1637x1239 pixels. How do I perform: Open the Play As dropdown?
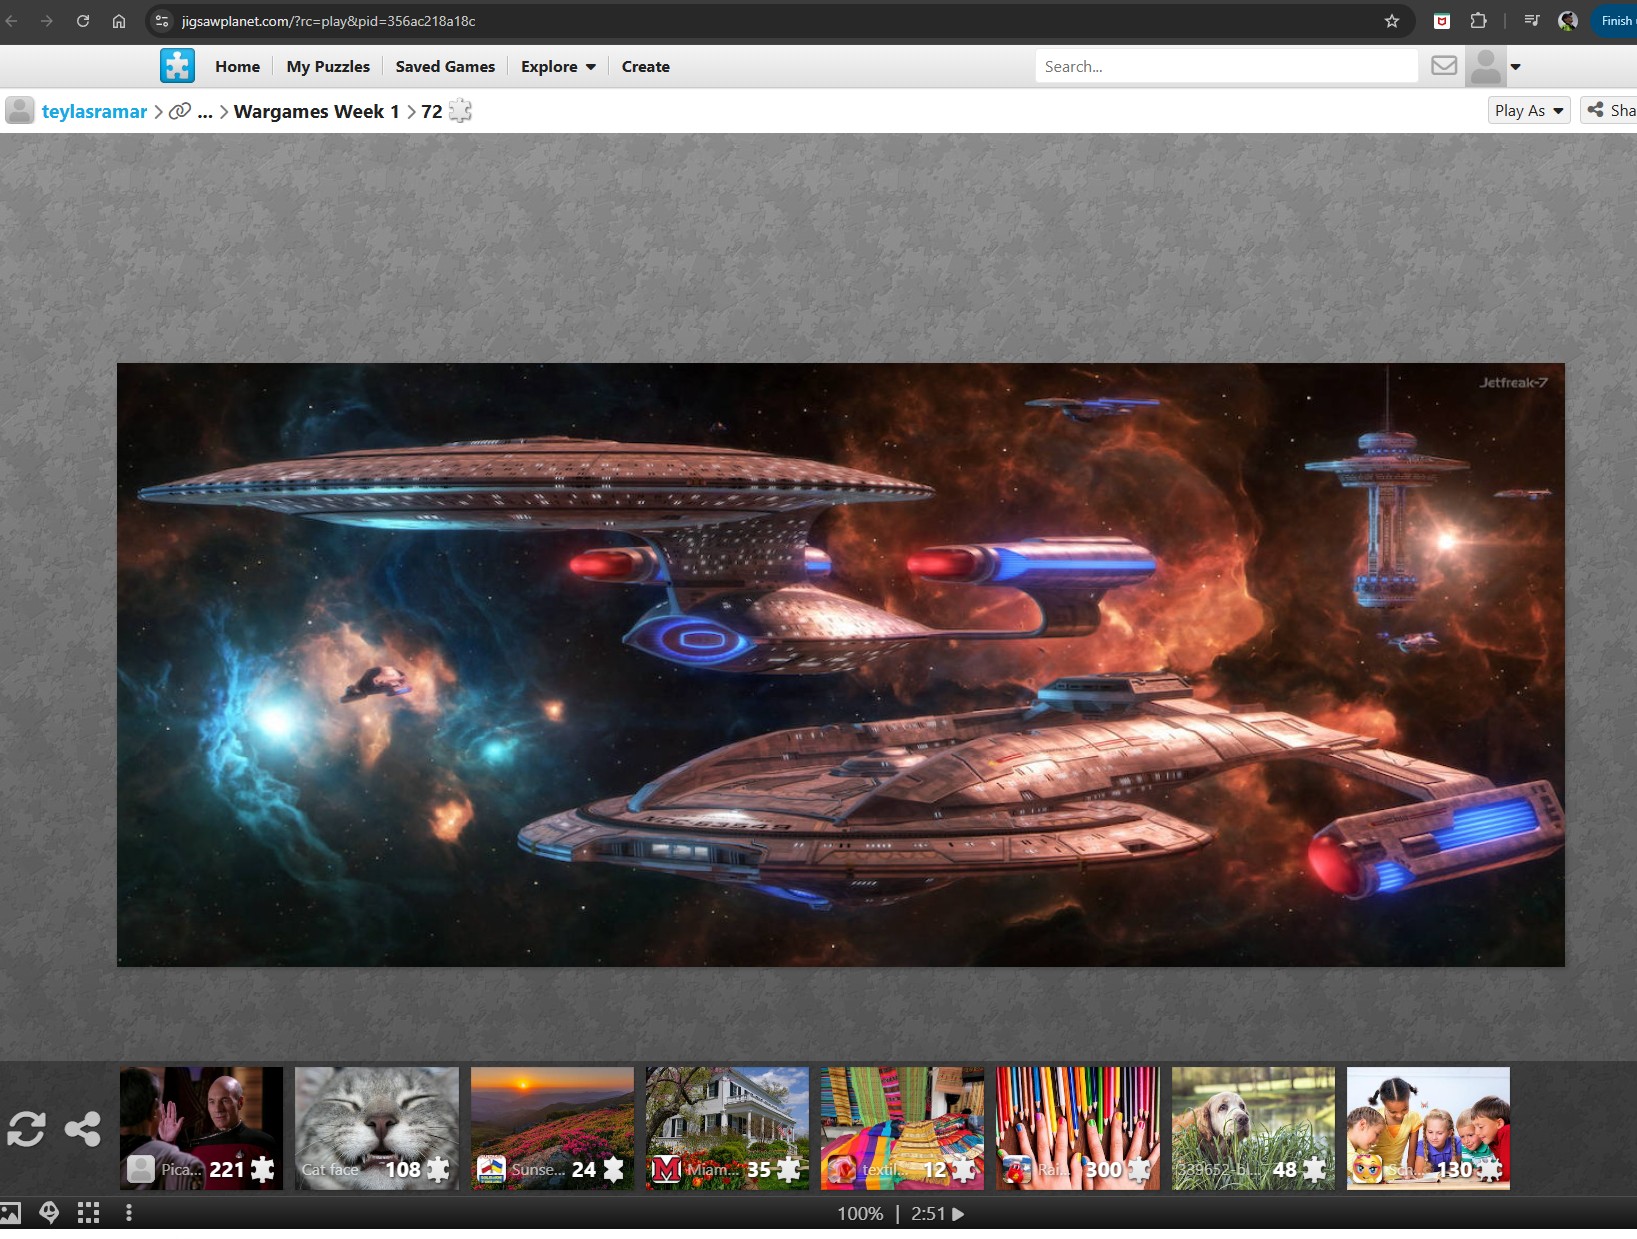point(1528,111)
